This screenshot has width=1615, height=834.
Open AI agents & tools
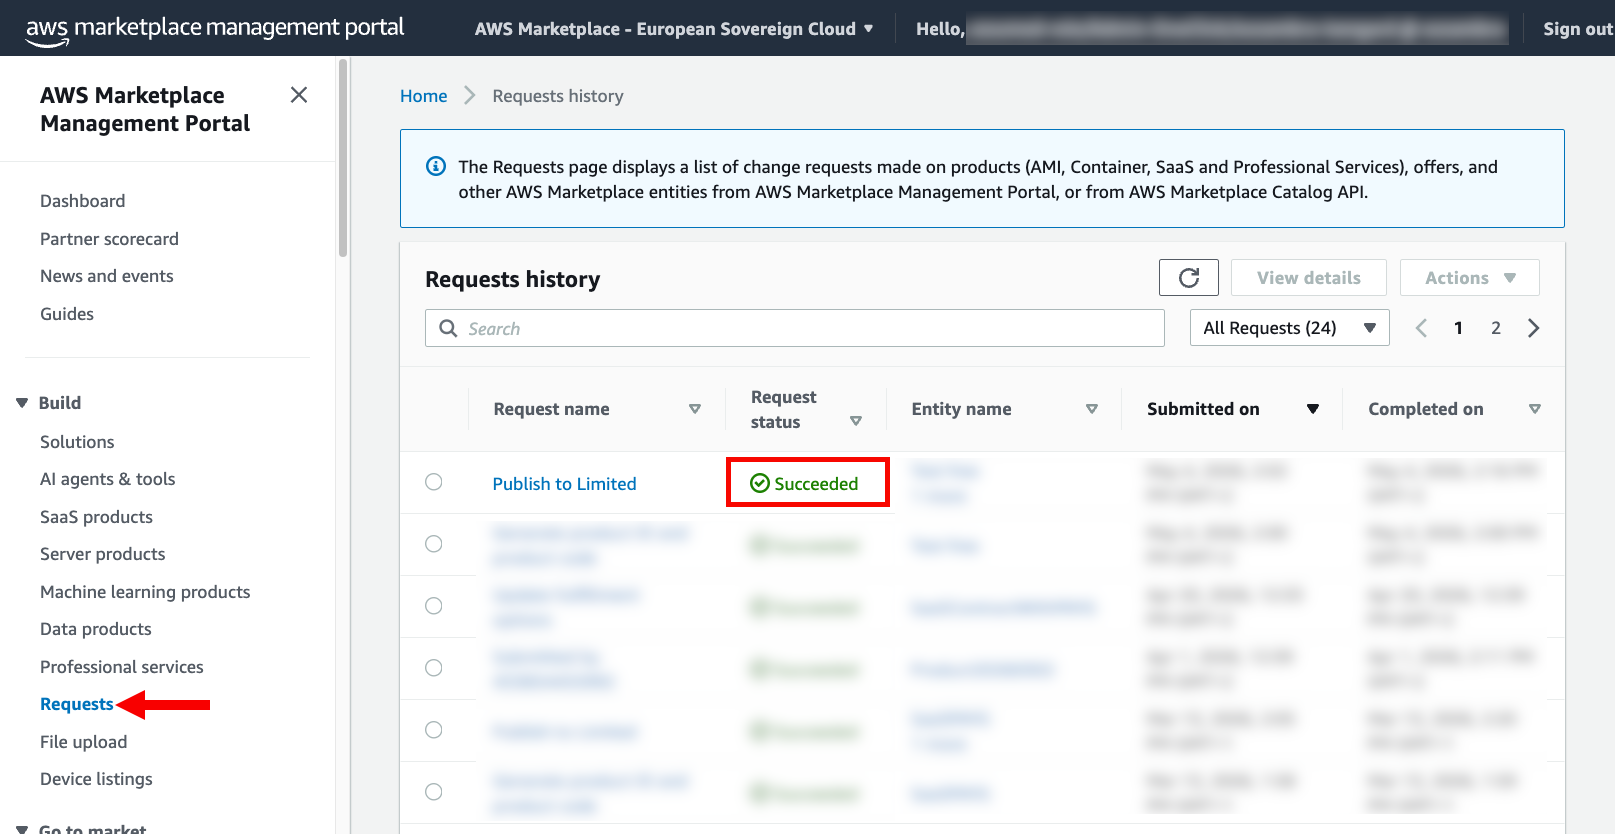tap(108, 479)
